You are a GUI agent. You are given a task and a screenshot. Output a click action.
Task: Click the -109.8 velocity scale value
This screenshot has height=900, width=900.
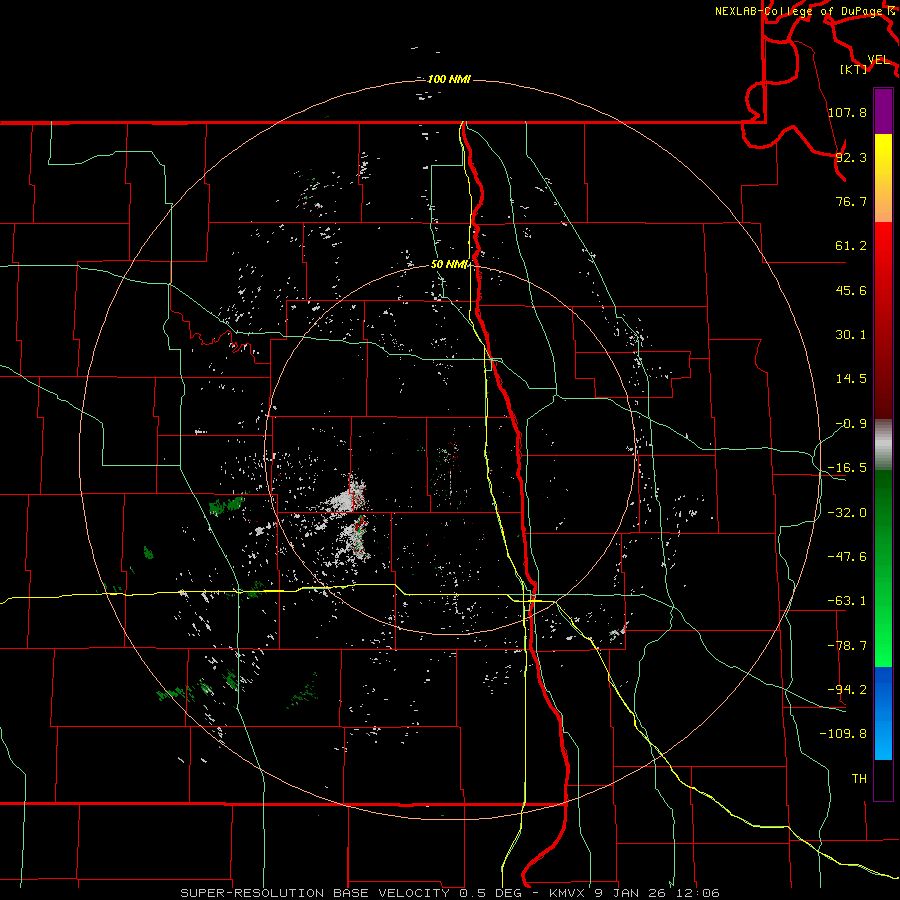point(843,734)
